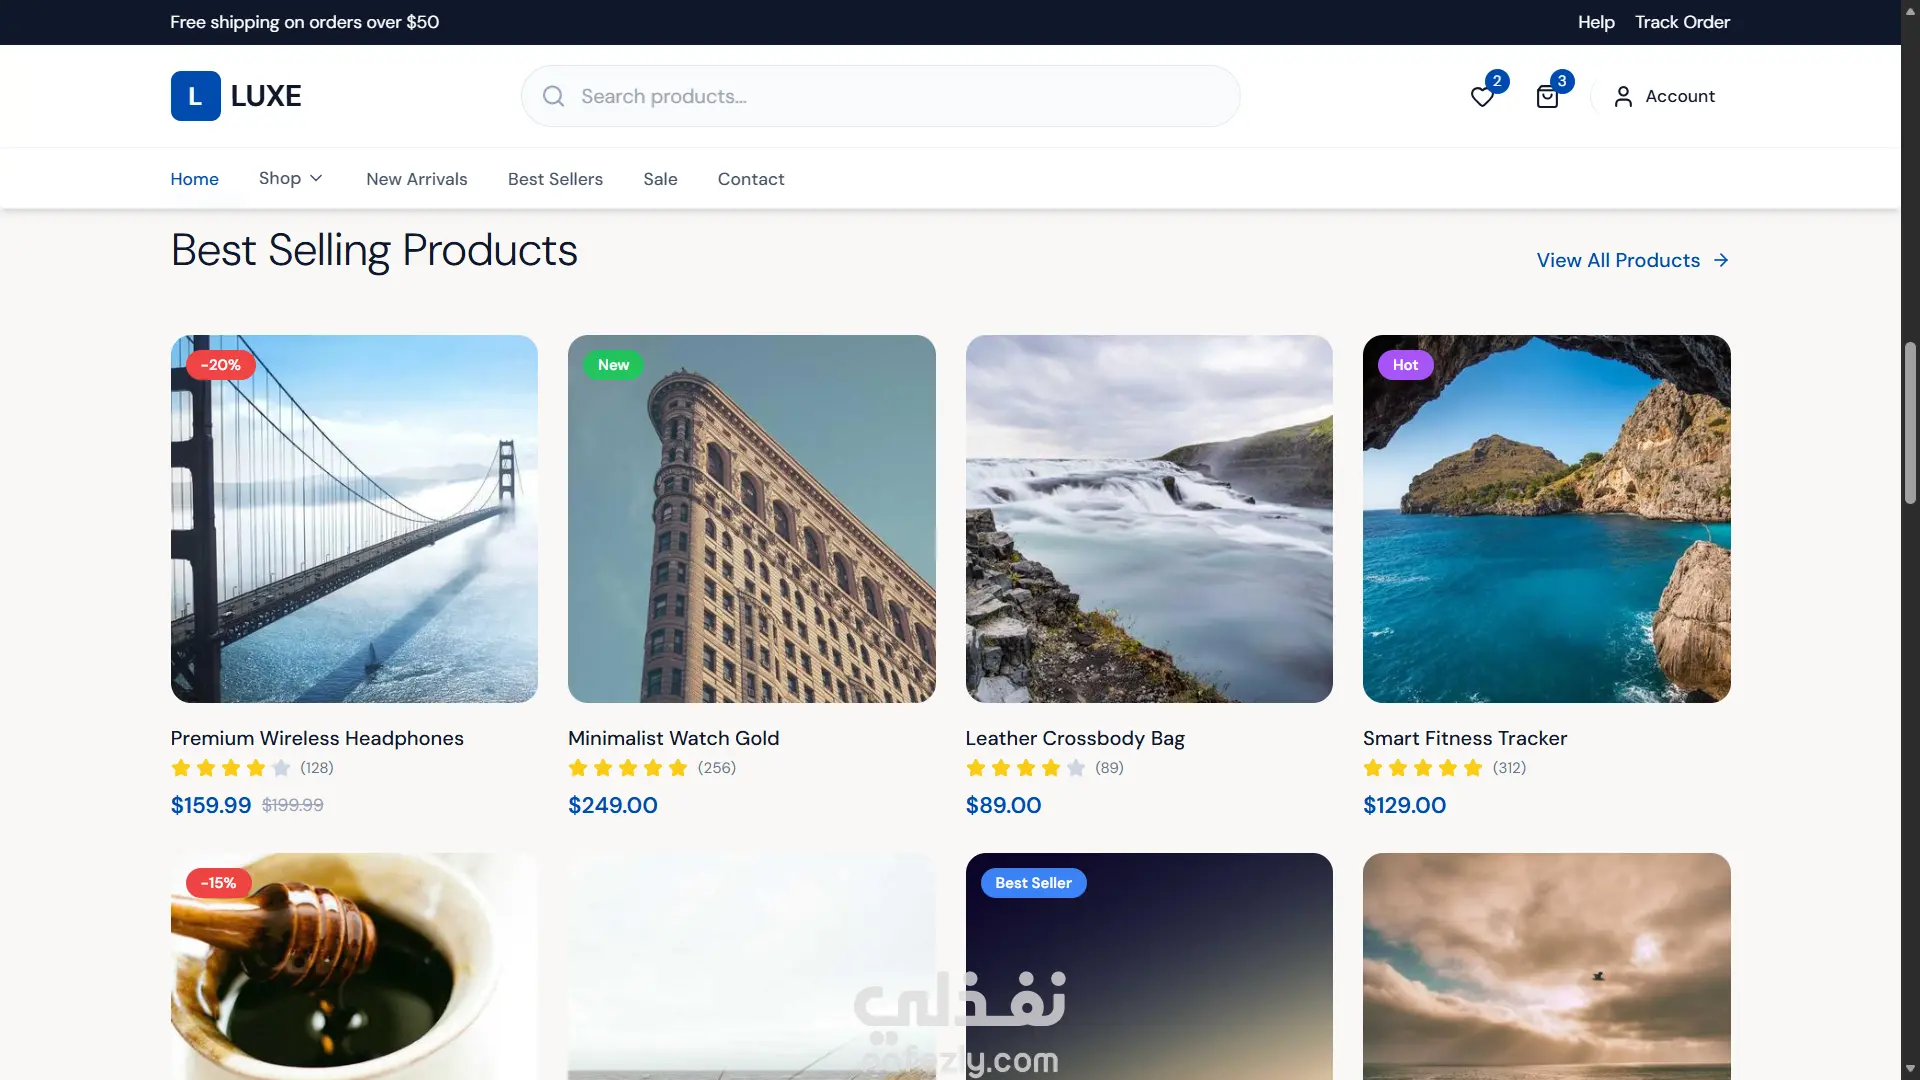Open the Sale nav item

tap(660, 179)
